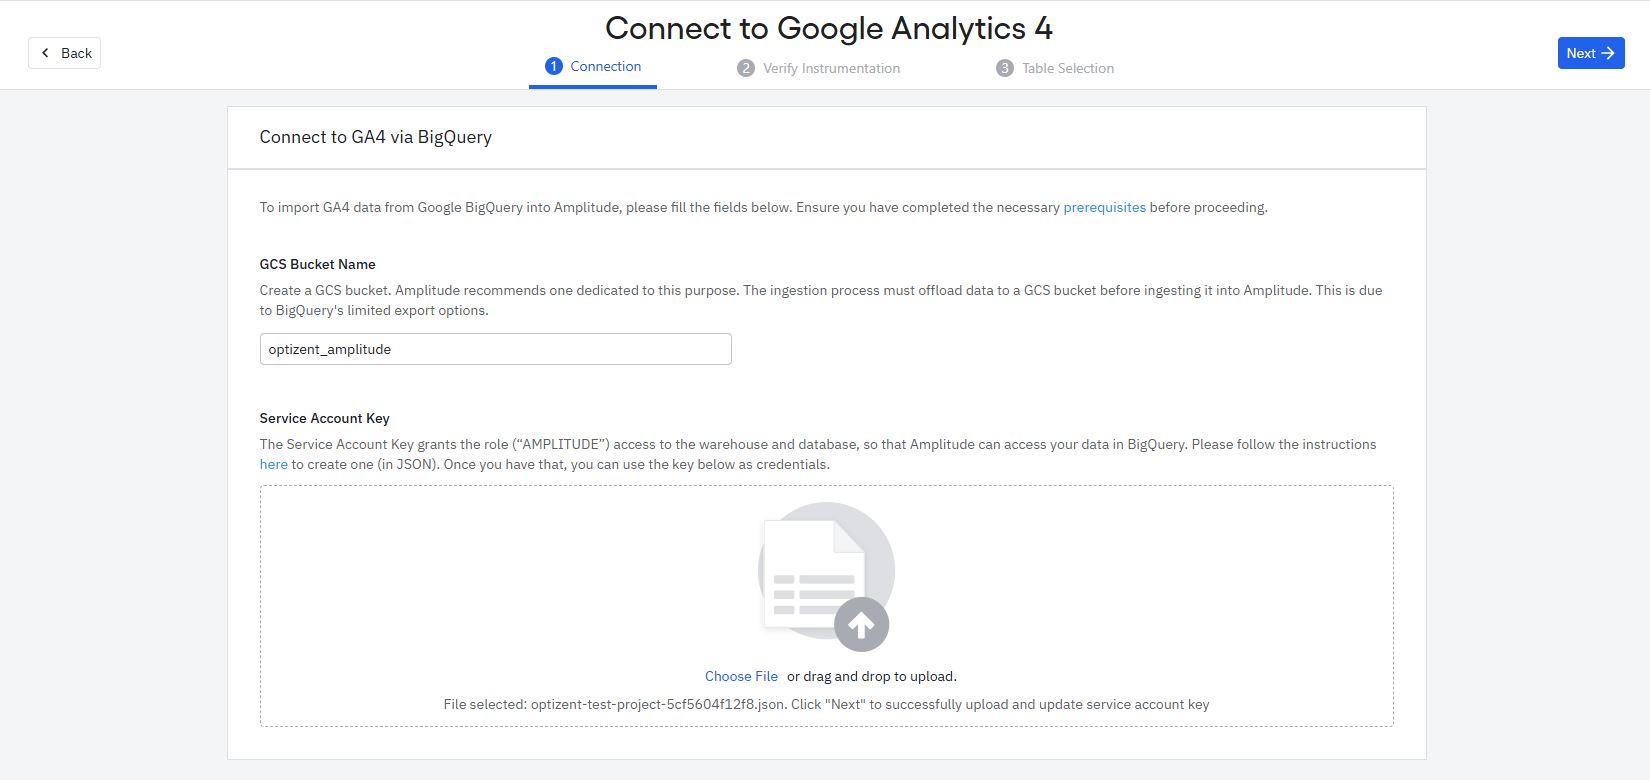Click the step 1 Connection circle icon

click(555, 66)
